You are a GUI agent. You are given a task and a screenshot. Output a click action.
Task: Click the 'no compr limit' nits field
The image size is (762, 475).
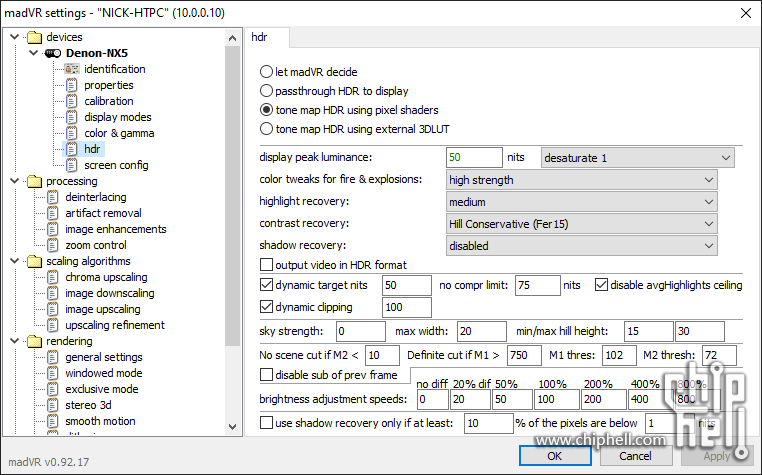coord(537,285)
